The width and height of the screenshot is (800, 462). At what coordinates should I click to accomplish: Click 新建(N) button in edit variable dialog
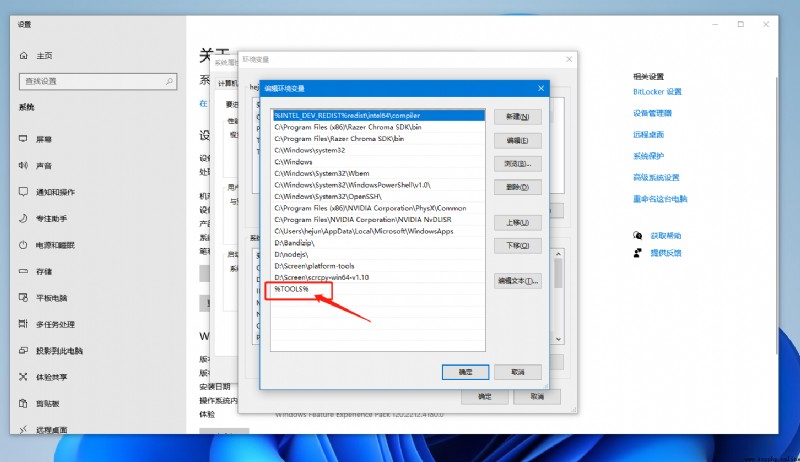tap(517, 117)
